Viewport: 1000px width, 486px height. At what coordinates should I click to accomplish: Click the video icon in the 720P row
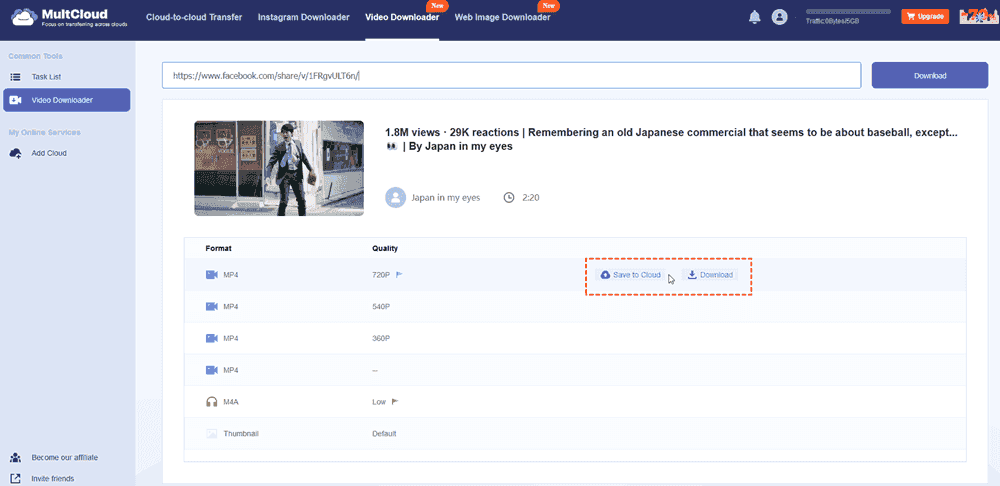click(212, 275)
